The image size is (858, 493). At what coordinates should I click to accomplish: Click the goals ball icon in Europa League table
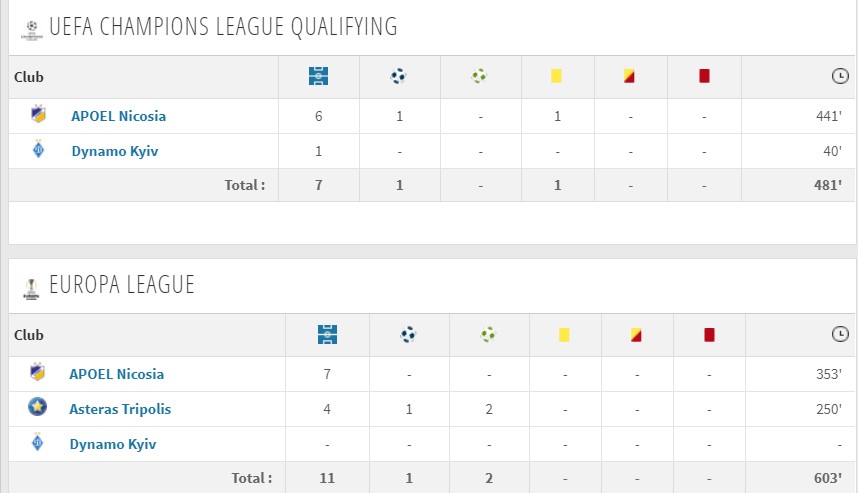pos(408,334)
